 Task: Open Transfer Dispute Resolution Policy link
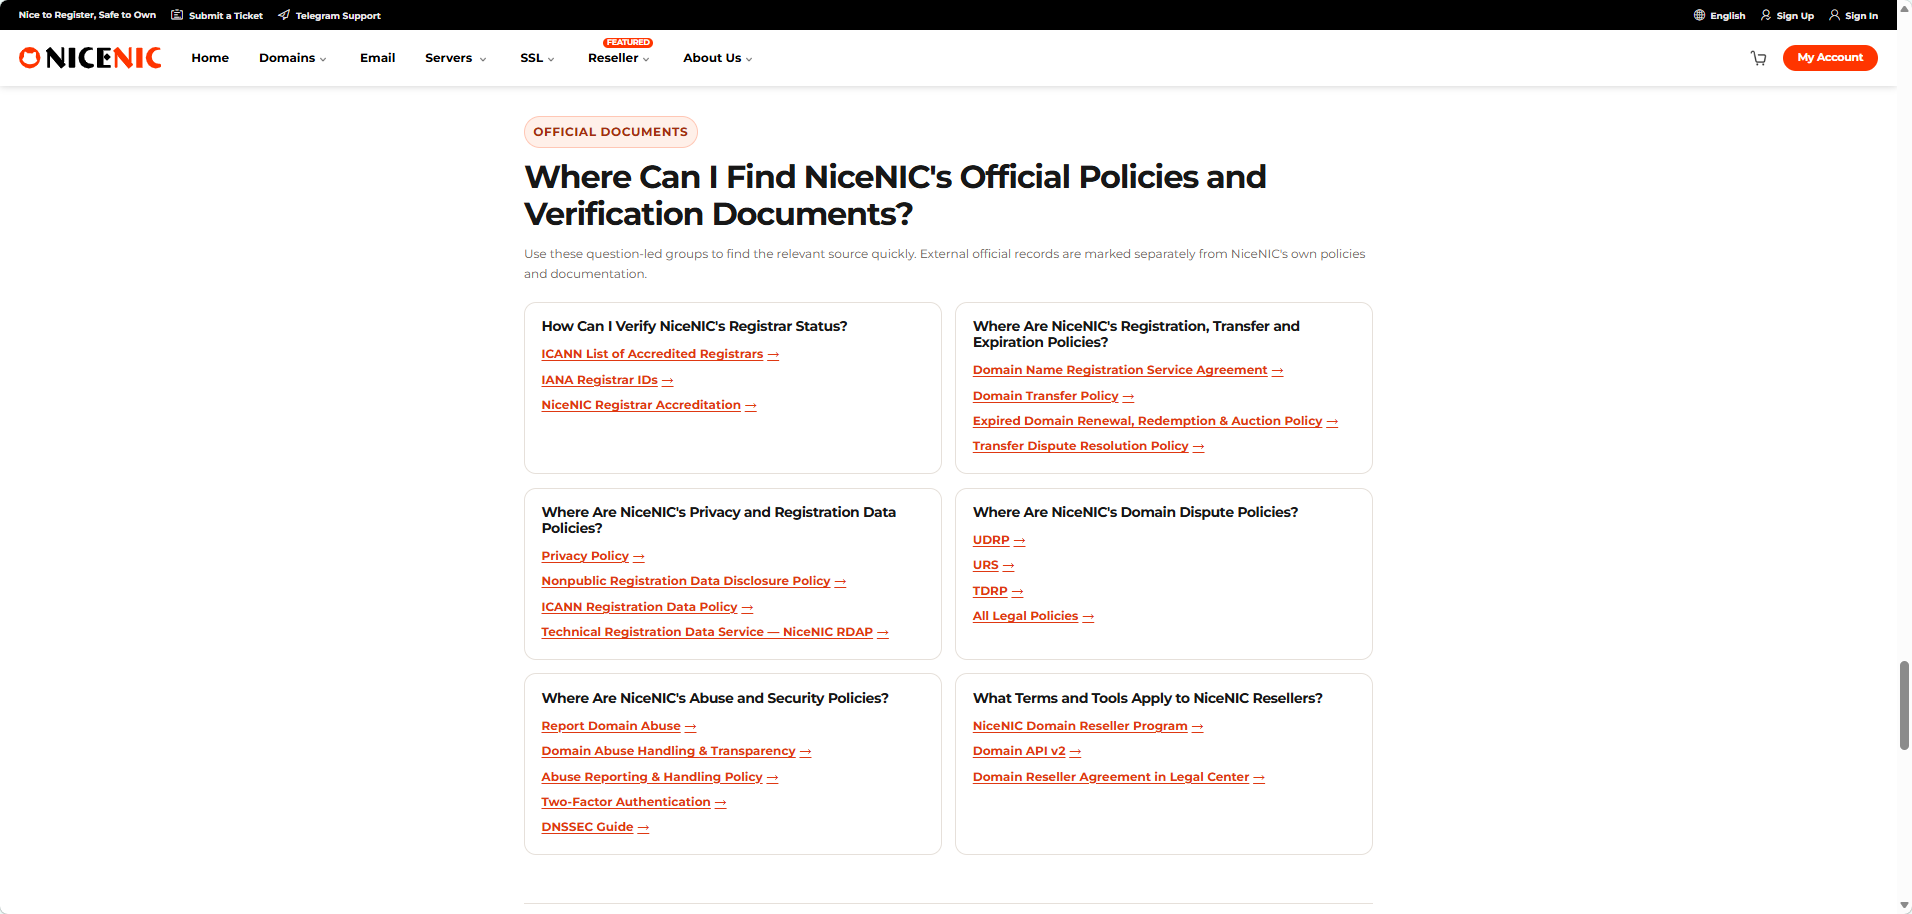click(1088, 446)
